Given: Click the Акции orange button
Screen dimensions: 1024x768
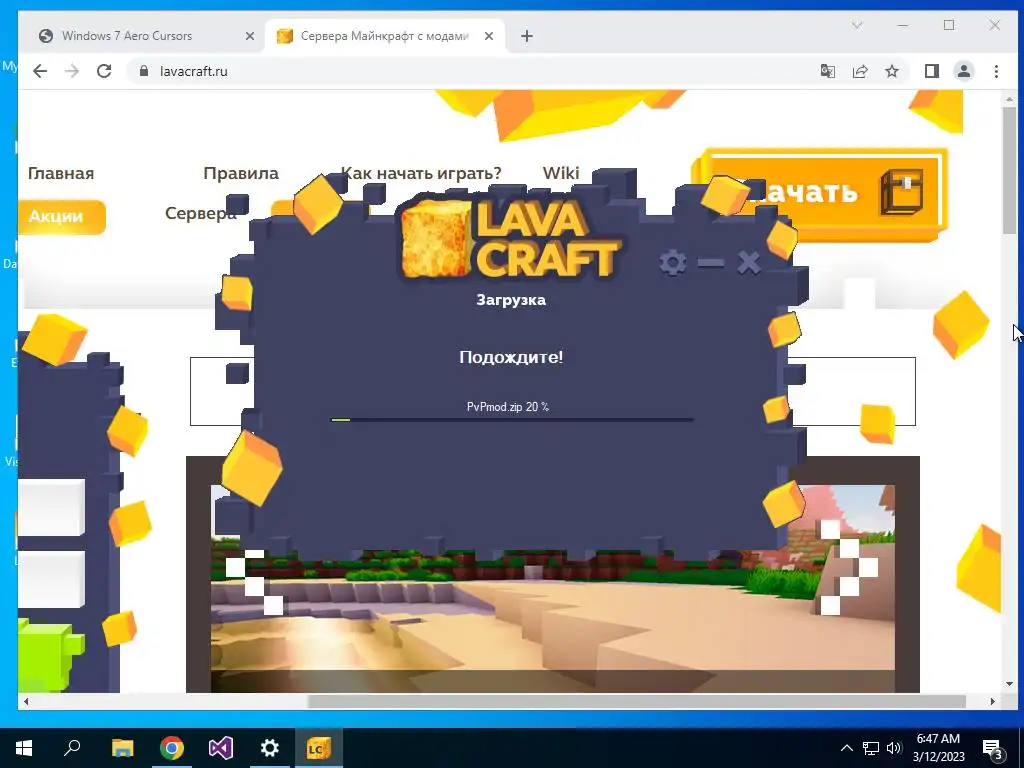Looking at the screenshot, I should coord(62,216).
